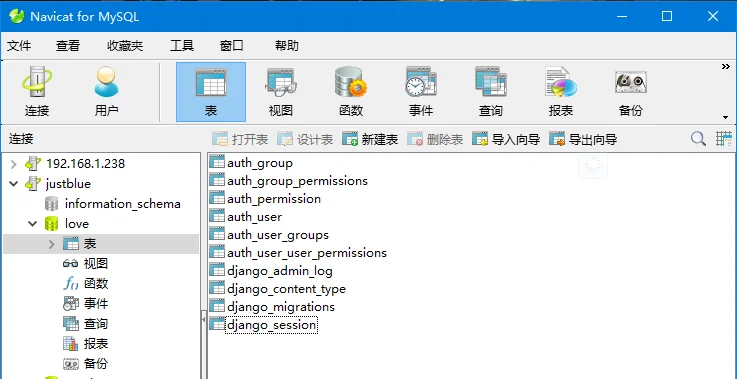This screenshot has height=379, width=737.
Task: Click the 连接 (Connection) toolbar icon
Action: click(x=37, y=92)
